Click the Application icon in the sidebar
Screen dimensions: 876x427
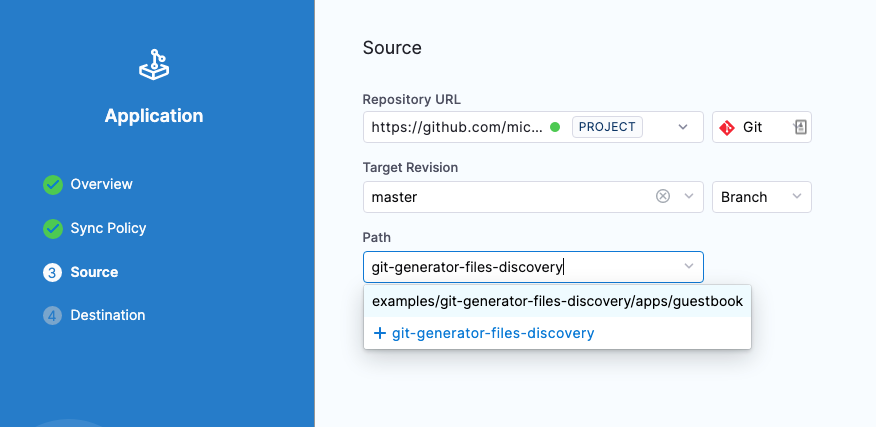coord(154,66)
